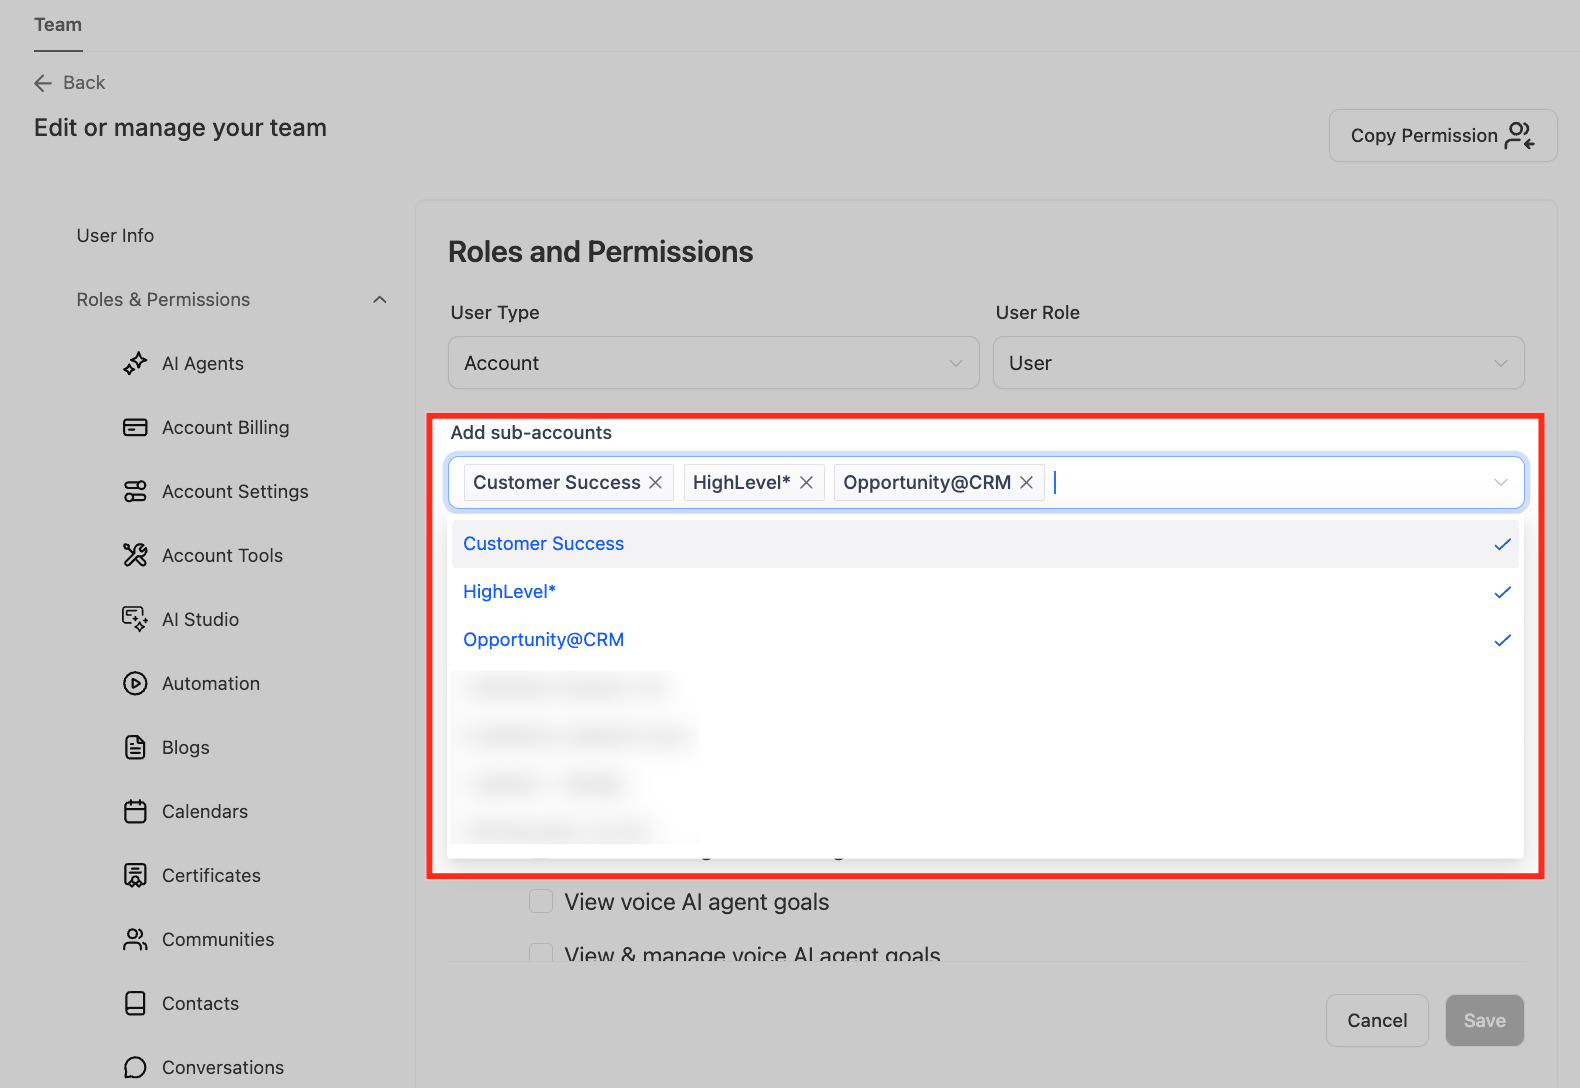Screen dimensions: 1580x1088
Task: Open the User Role dropdown
Action: click(1258, 363)
